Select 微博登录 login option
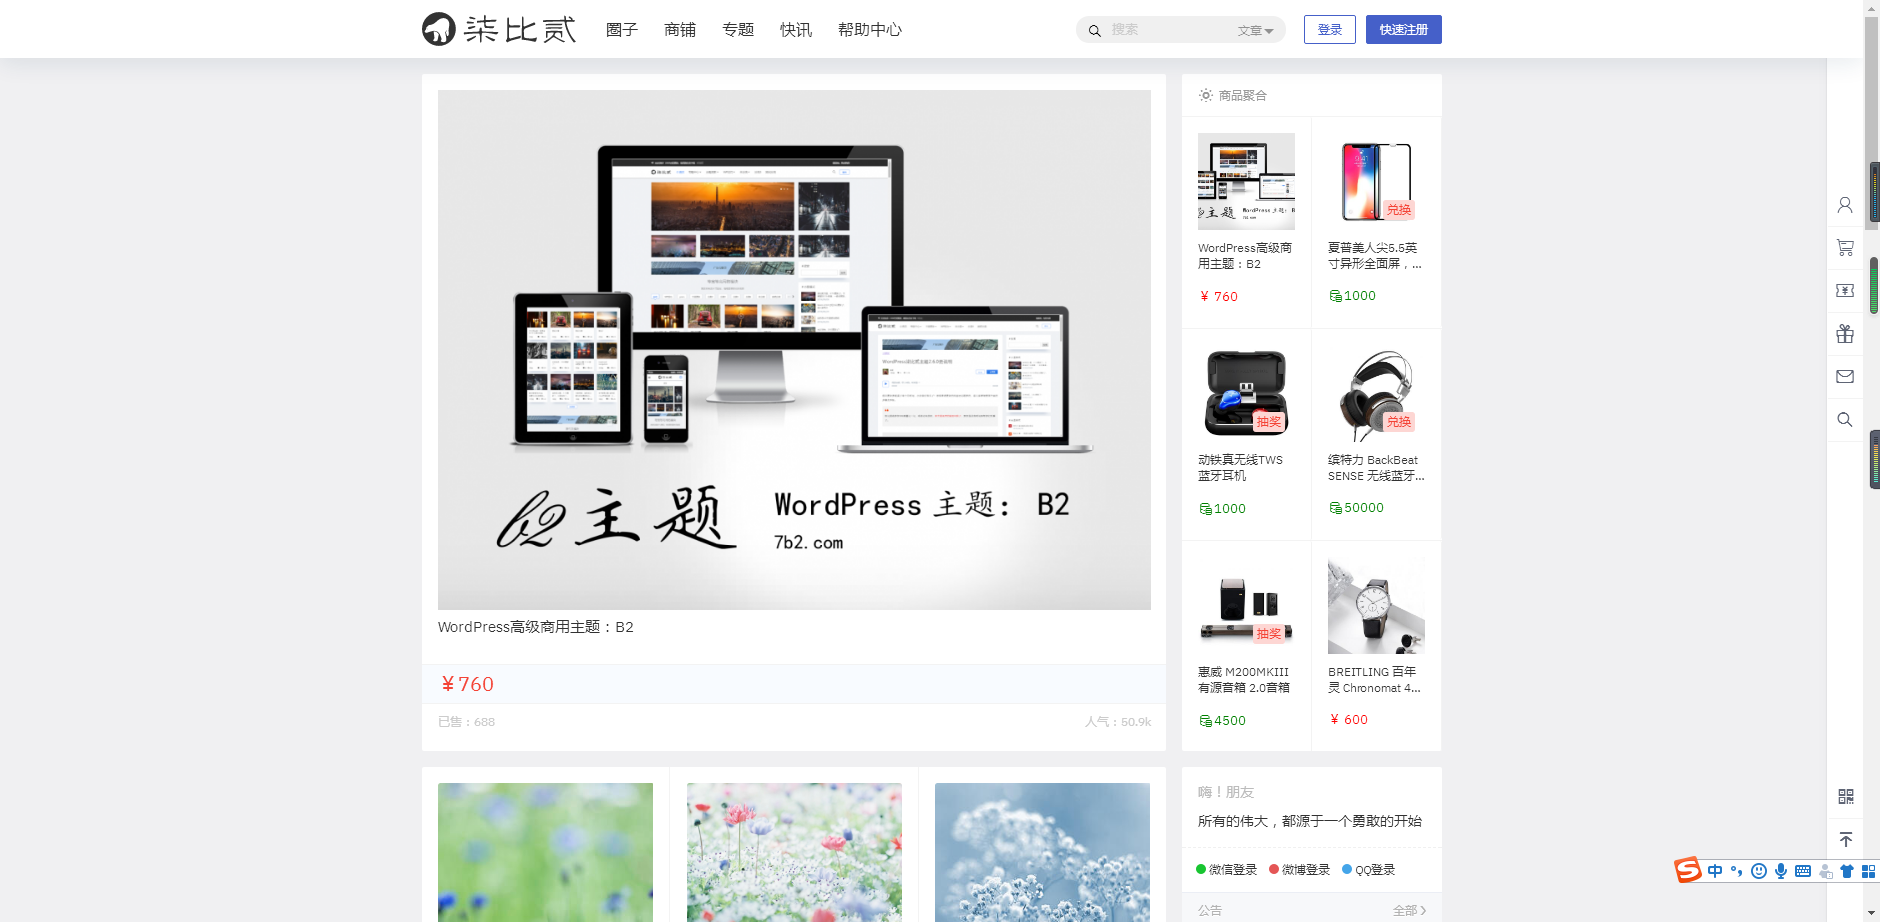The height and width of the screenshot is (922, 1880). tap(1300, 870)
